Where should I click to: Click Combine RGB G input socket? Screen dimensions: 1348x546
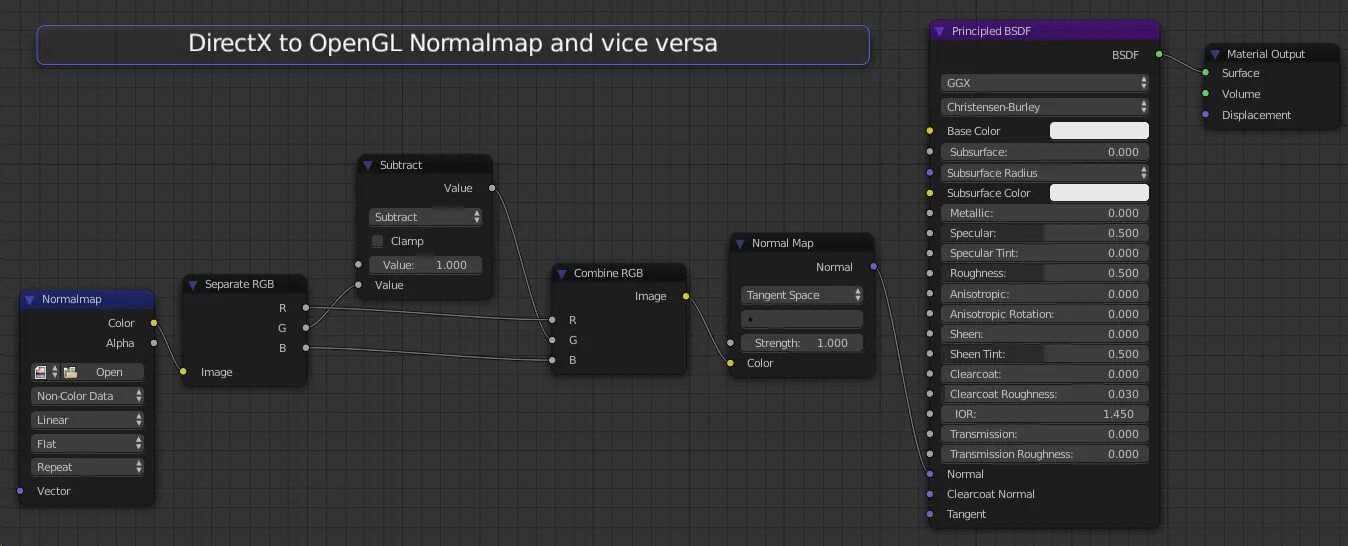pyautogui.click(x=552, y=340)
